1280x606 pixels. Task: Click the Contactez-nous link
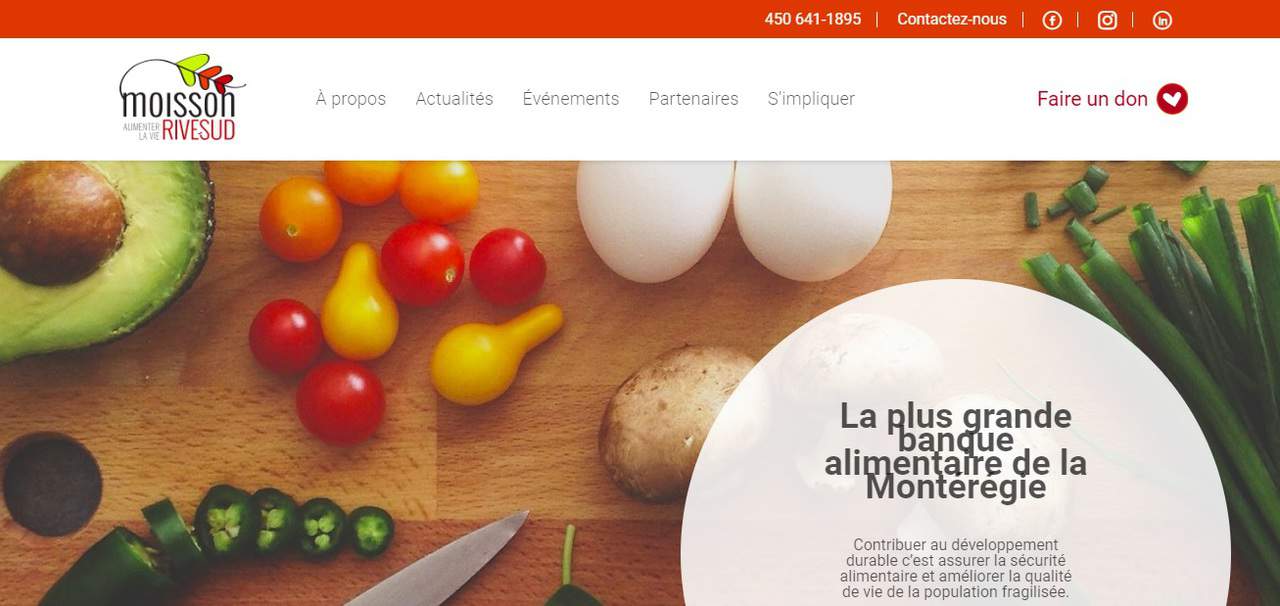pyautogui.click(x=952, y=19)
